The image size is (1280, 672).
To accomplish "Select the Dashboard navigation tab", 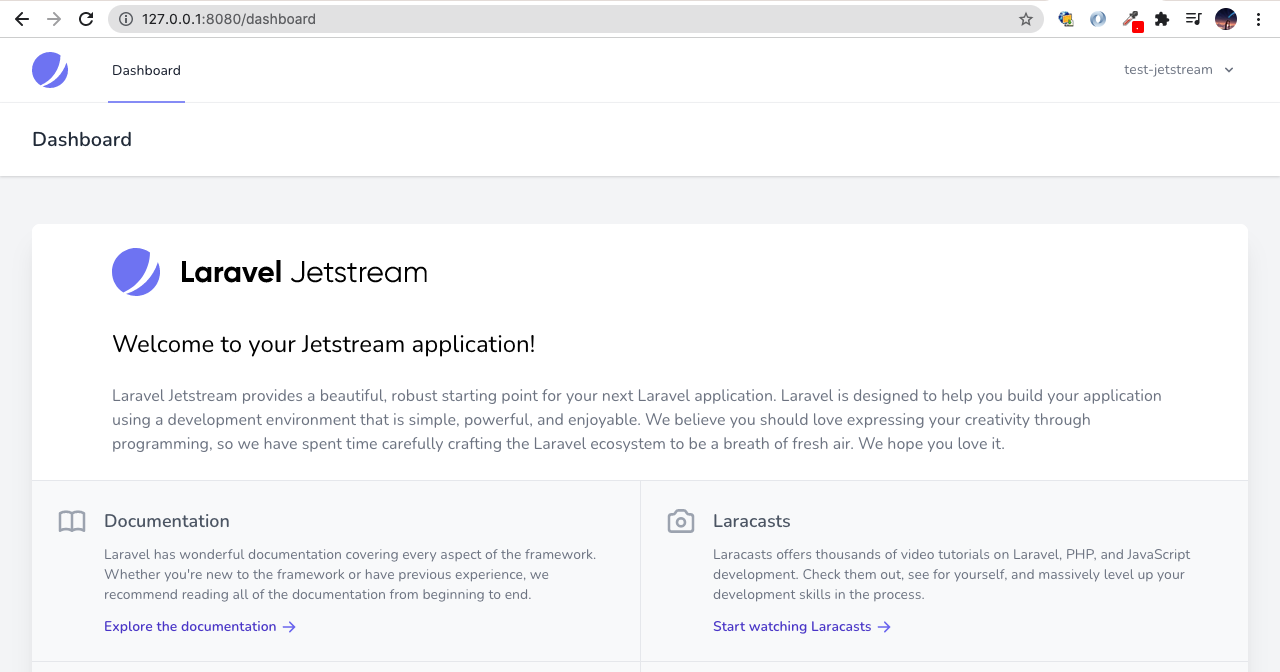I will tap(146, 70).
